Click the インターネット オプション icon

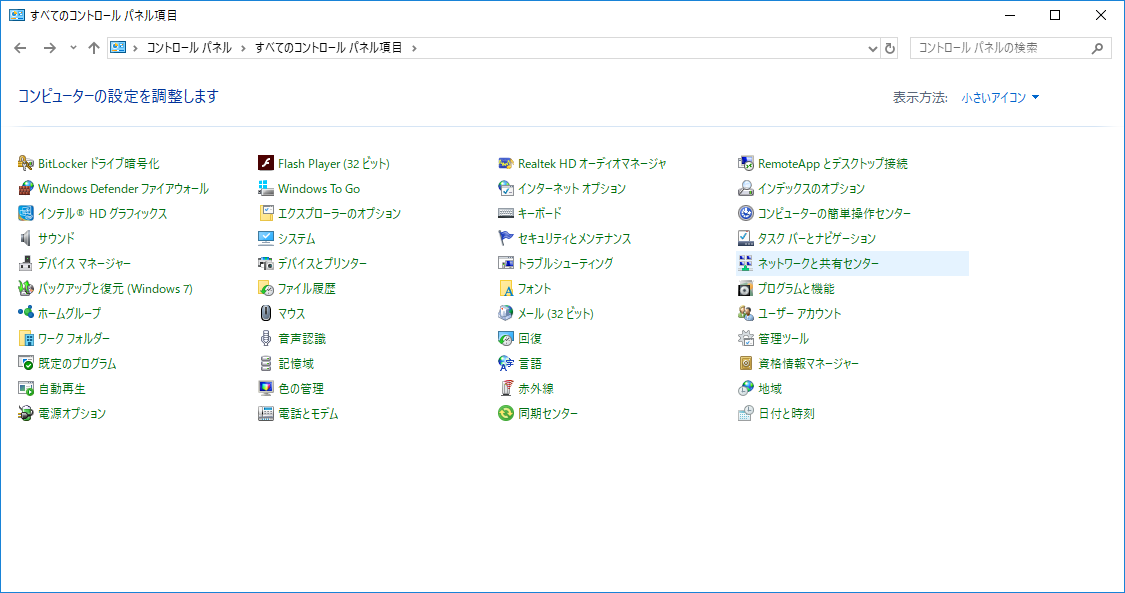point(507,189)
